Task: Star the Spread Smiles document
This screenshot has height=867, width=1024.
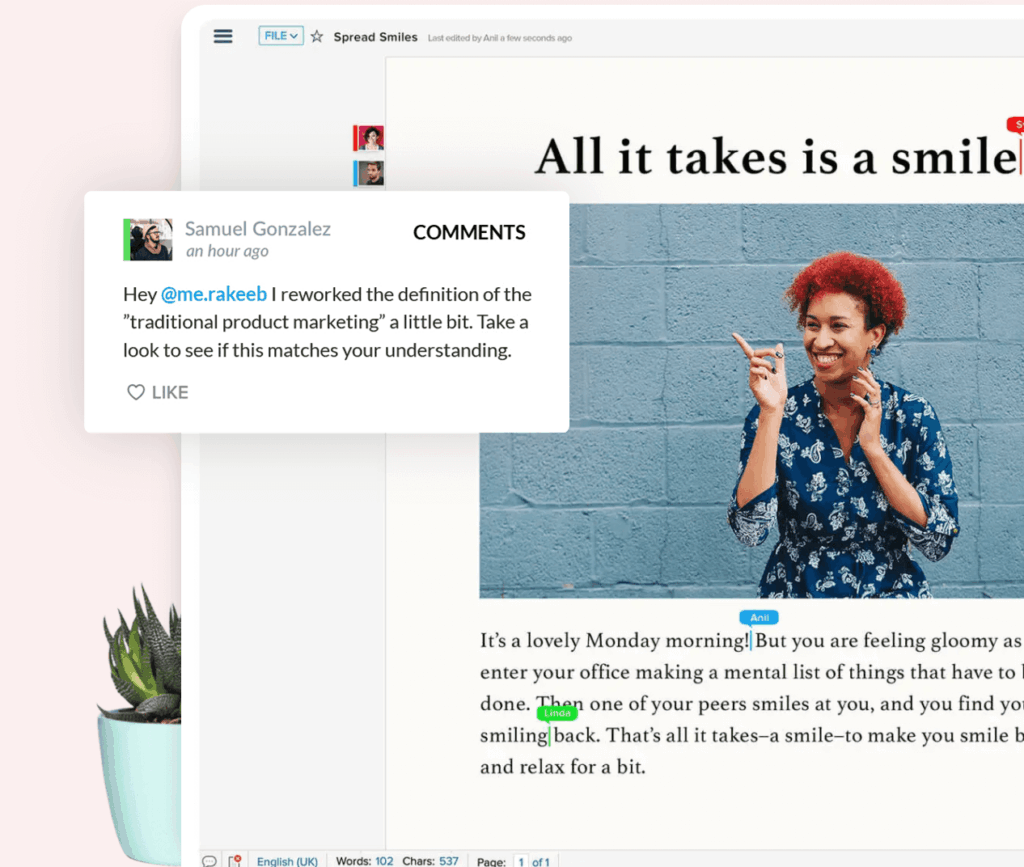Action: tap(317, 37)
